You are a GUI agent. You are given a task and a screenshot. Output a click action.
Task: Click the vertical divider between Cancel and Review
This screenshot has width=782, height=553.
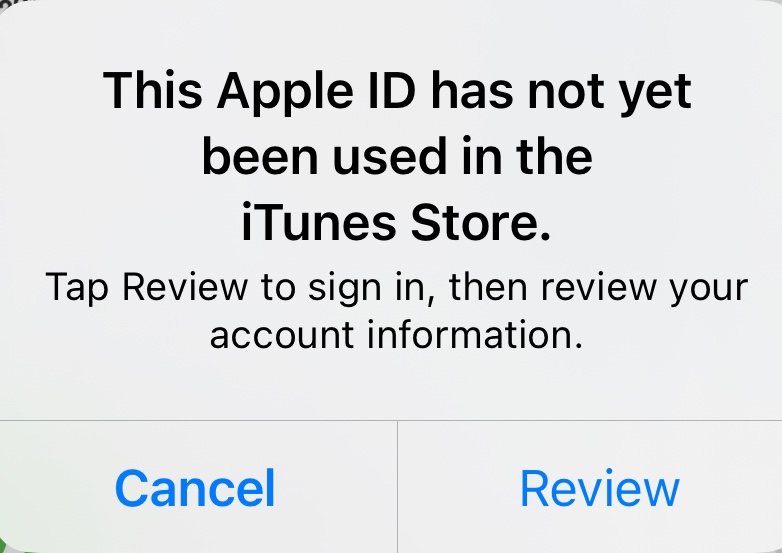[x=397, y=487]
